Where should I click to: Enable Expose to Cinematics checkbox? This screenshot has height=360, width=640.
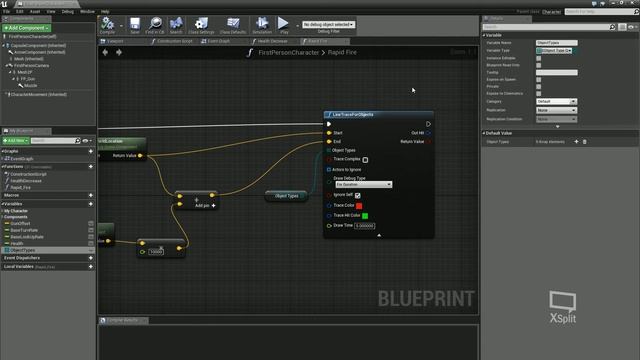(538, 93)
